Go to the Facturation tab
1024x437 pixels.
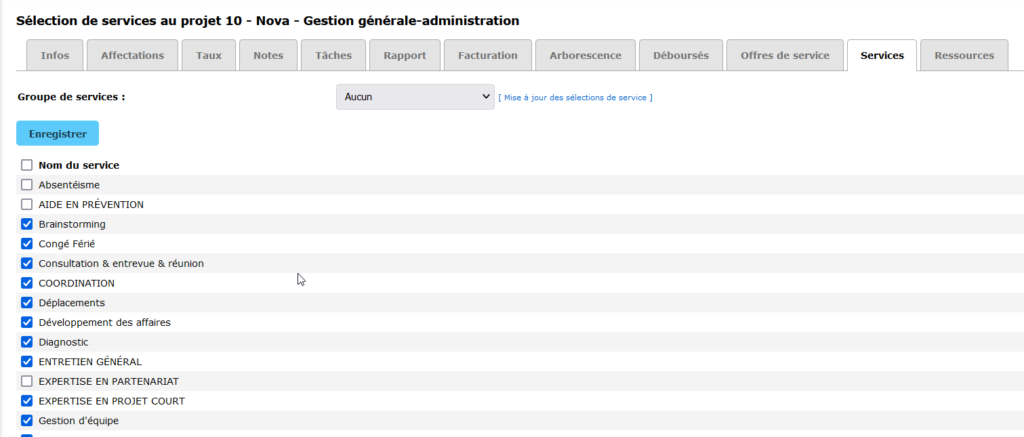487,56
